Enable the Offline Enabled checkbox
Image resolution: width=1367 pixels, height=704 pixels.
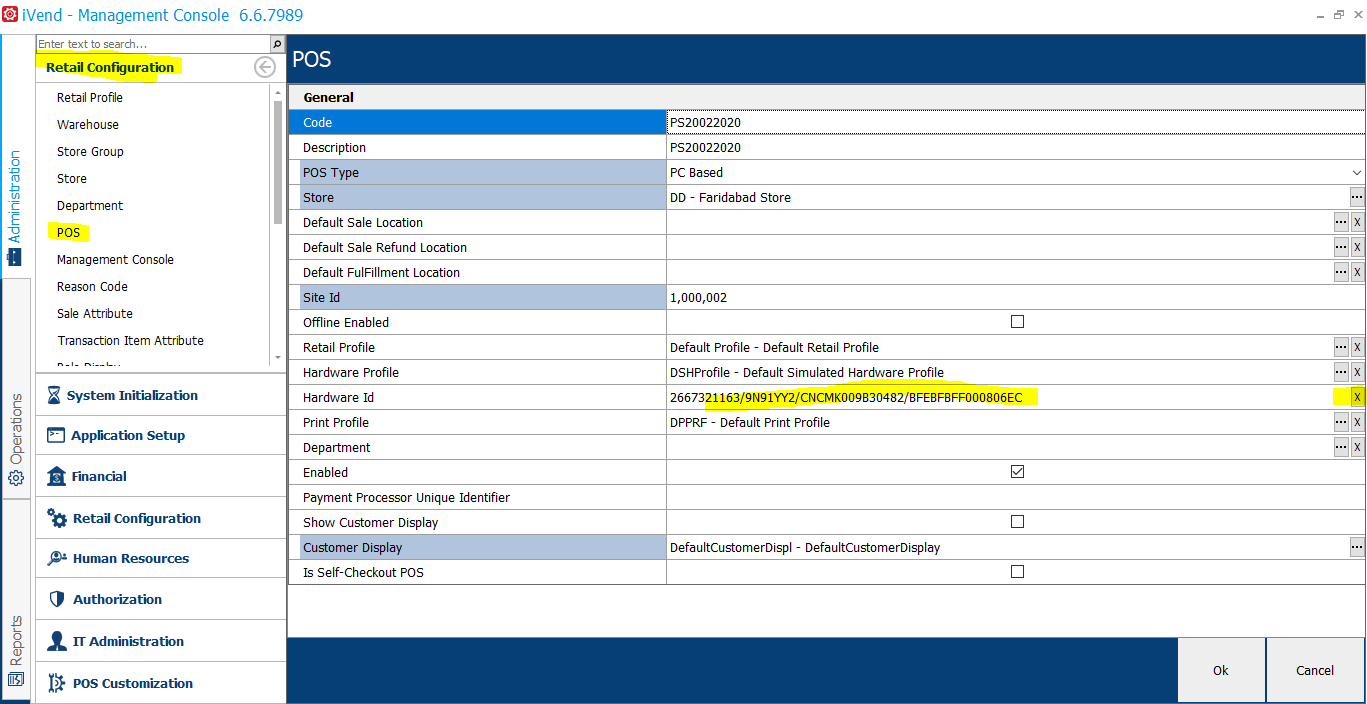click(1017, 322)
